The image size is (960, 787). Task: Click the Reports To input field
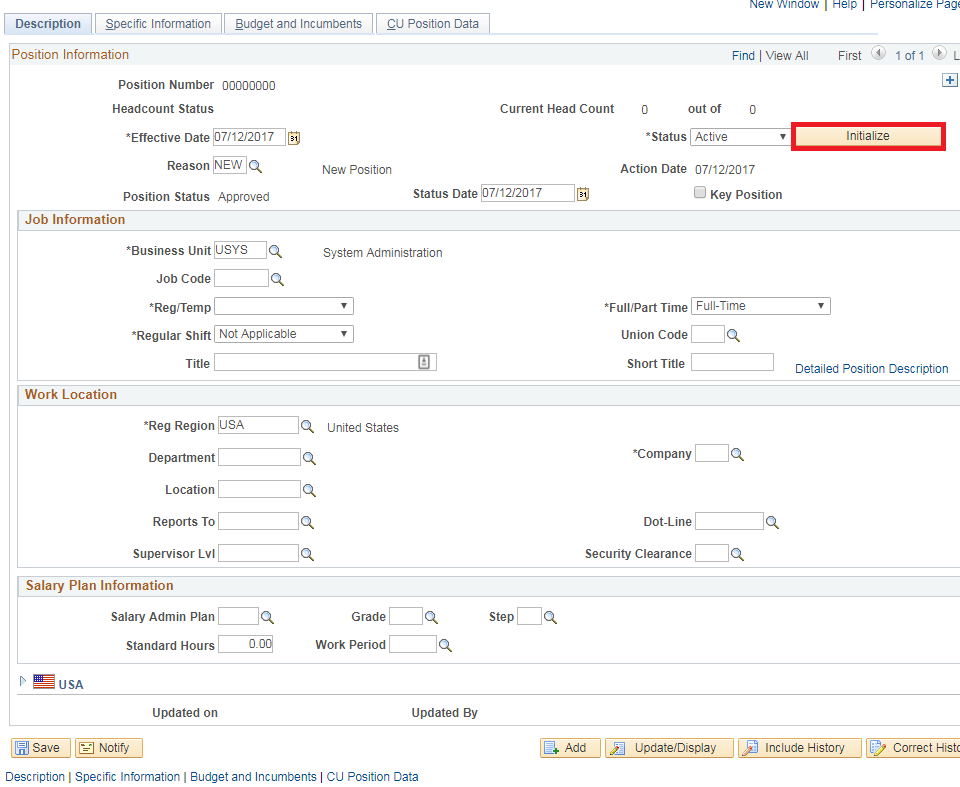coord(258,521)
